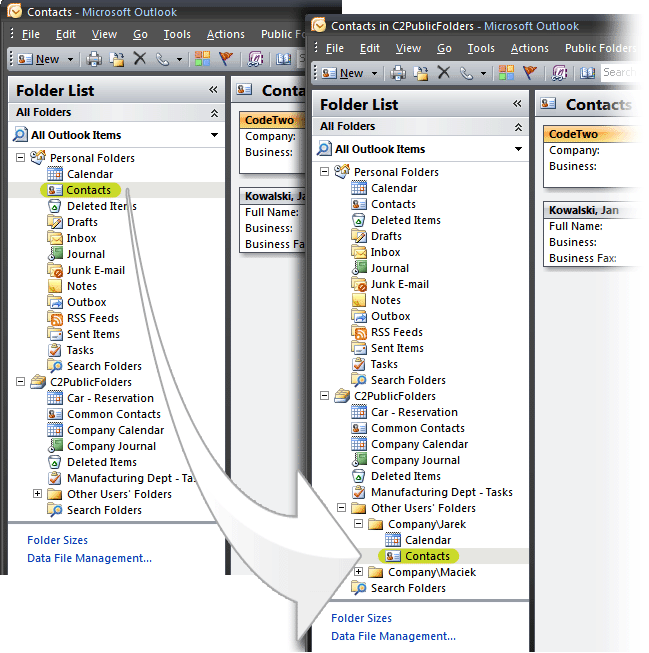
Task: Open View menu in back Contacts window
Action: tap(104, 34)
